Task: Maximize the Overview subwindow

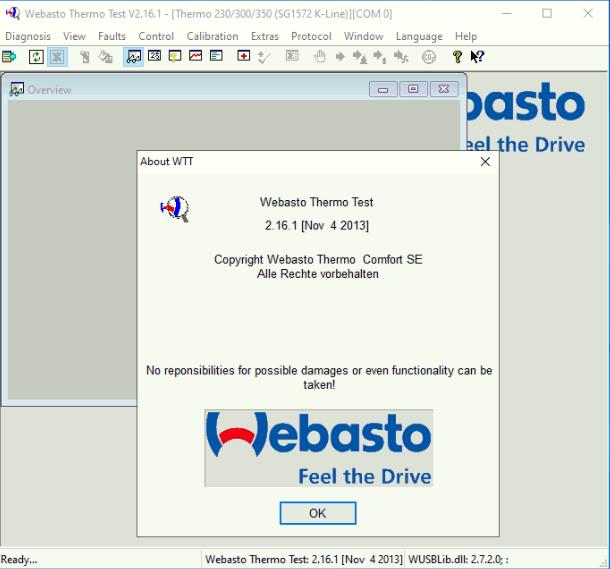Action: point(413,89)
